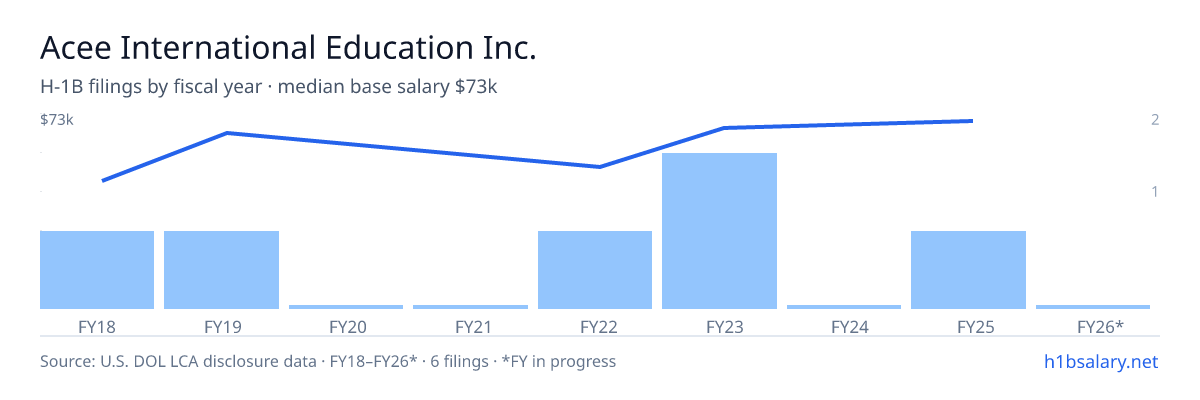Click the salary line point above FY19
Image resolution: width=1200 pixels, height=400 pixels.
click(x=228, y=133)
